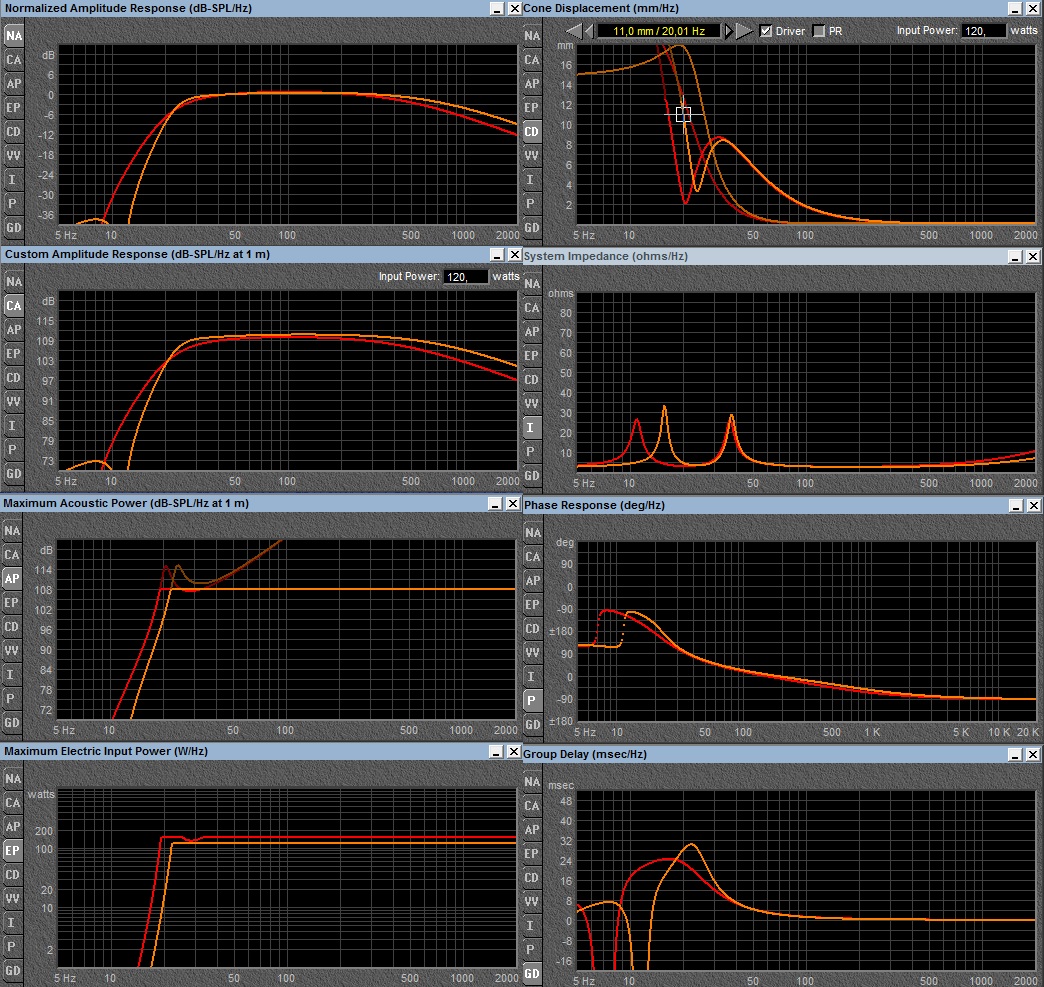The height and width of the screenshot is (987, 1044).
Task: Select EP button in Cone Displacement window
Action: 531,108
